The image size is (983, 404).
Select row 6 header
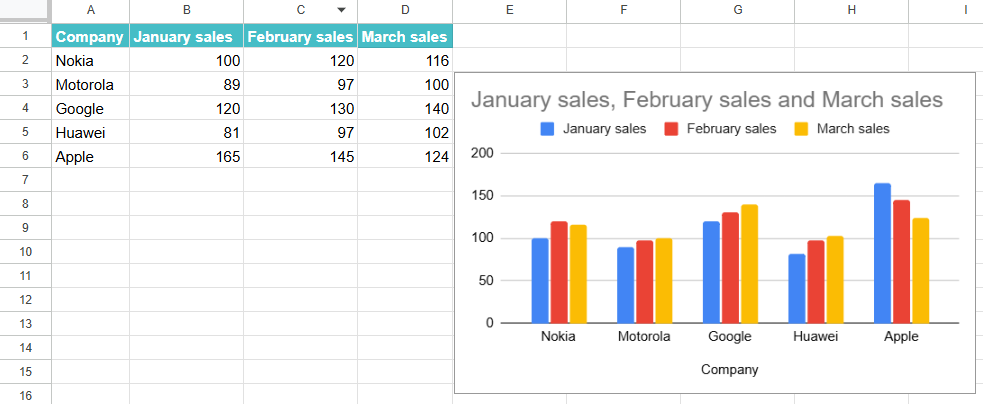[25, 156]
